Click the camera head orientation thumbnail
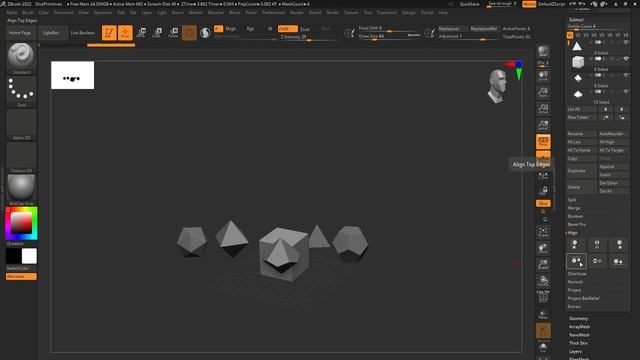Screen dimensions: 640x360 (x=497, y=86)
